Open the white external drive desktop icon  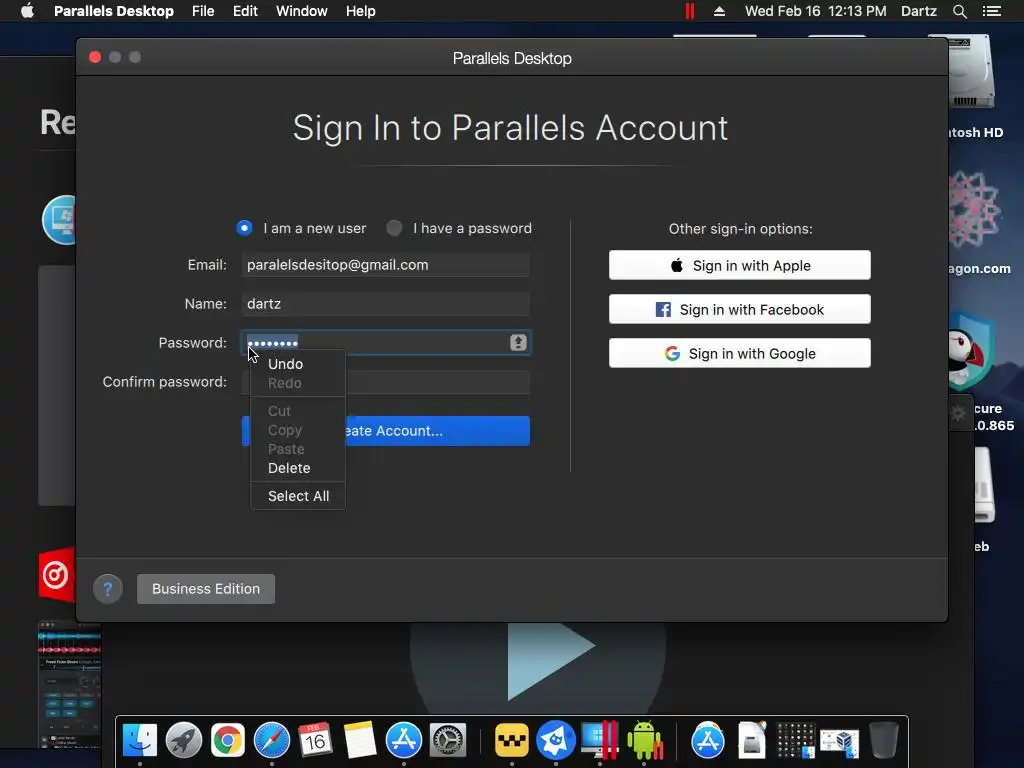pyautogui.click(x=982, y=486)
